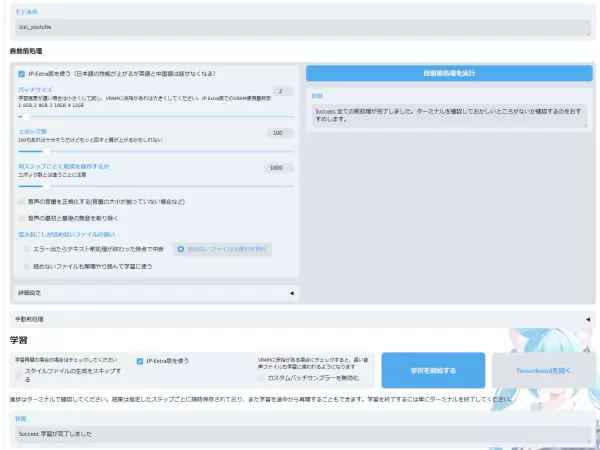This screenshot has width=600, height=450.
Task: Check スタイルファイルの生成をスキップする checkbox
Action: [18, 375]
